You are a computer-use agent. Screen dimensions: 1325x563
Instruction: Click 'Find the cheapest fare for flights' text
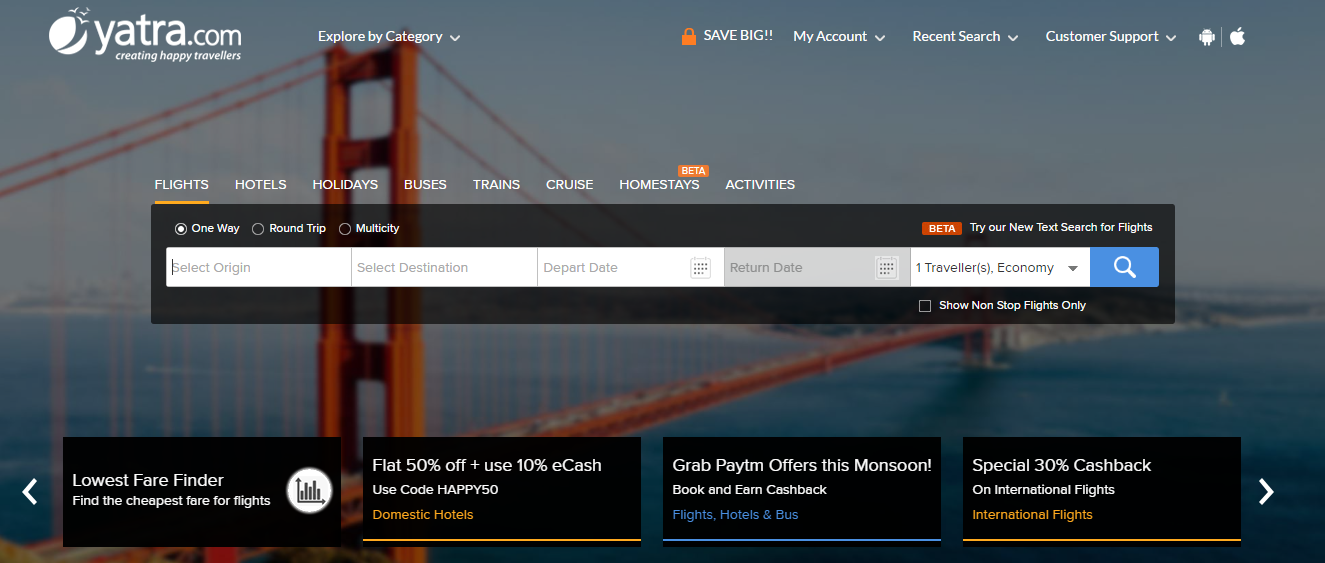click(x=171, y=501)
